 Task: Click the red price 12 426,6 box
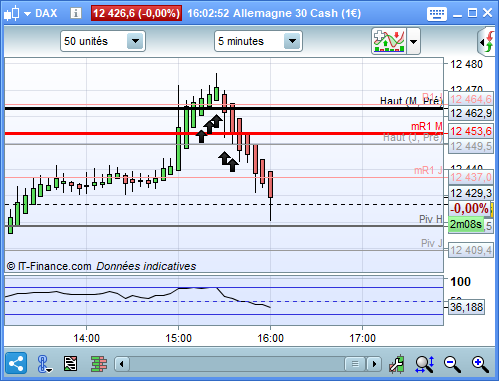coord(136,13)
